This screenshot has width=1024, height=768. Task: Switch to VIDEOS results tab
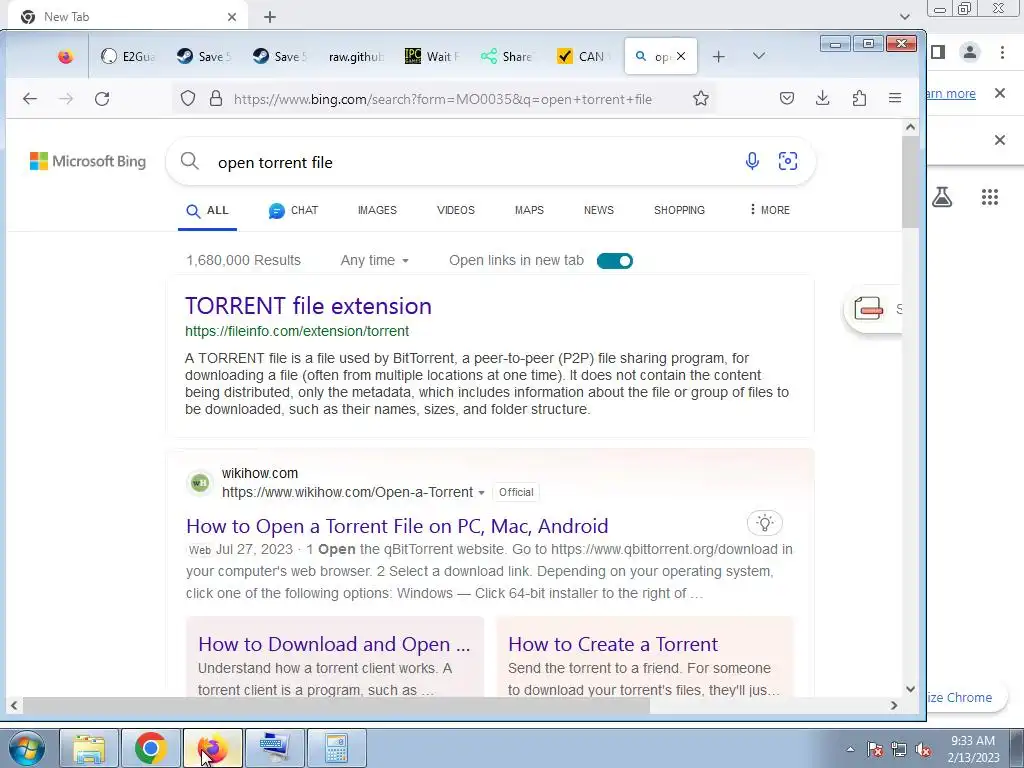(455, 210)
